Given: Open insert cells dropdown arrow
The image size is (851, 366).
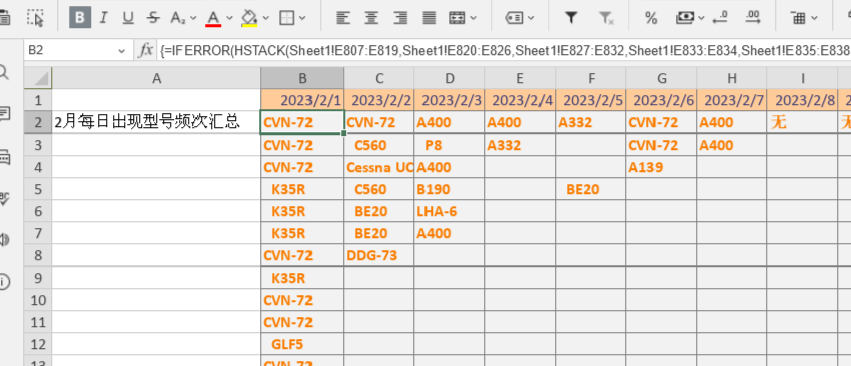Looking at the screenshot, I should tap(814, 18).
